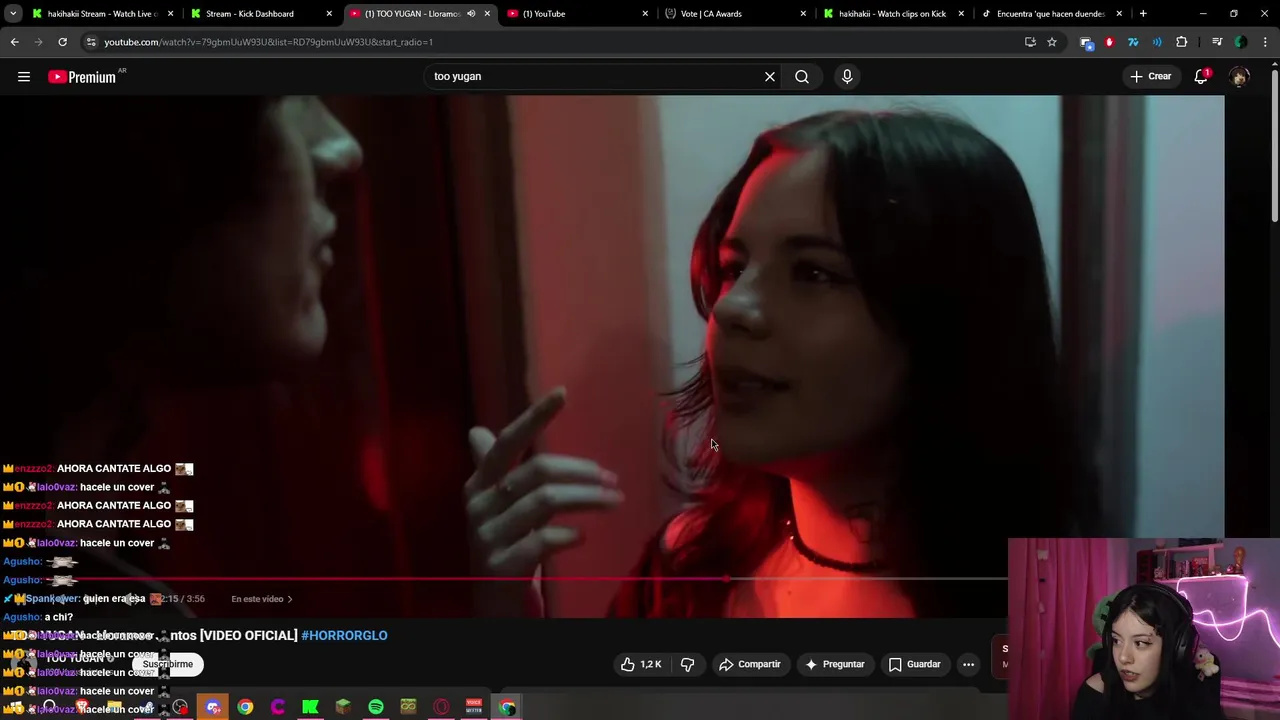The height and width of the screenshot is (720, 1280).
Task: Open Minecraft block icon in taskbar
Action: 343,707
